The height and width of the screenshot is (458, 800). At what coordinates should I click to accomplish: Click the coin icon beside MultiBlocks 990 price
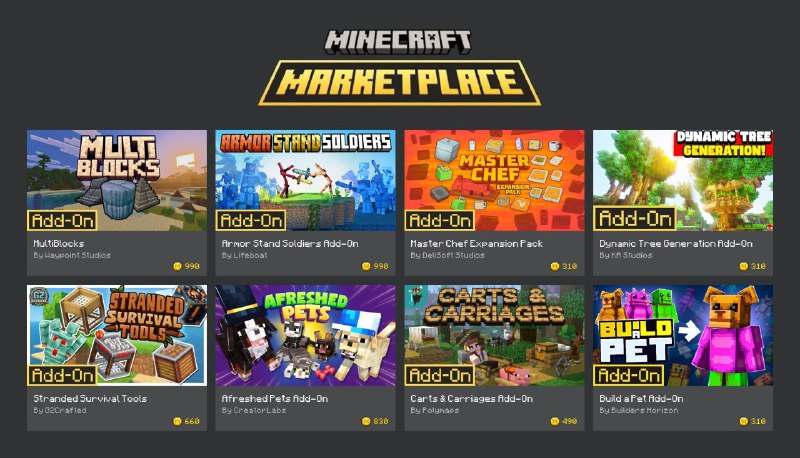click(178, 266)
